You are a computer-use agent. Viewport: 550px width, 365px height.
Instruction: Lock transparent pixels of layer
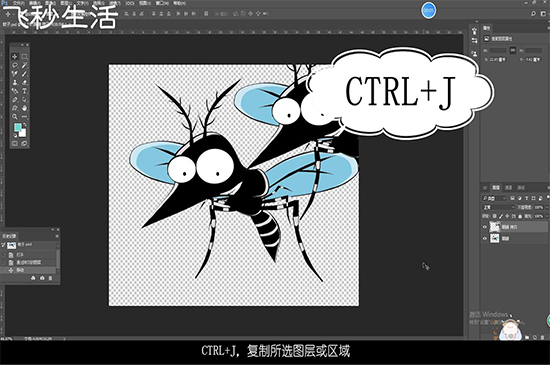[x=494, y=216]
